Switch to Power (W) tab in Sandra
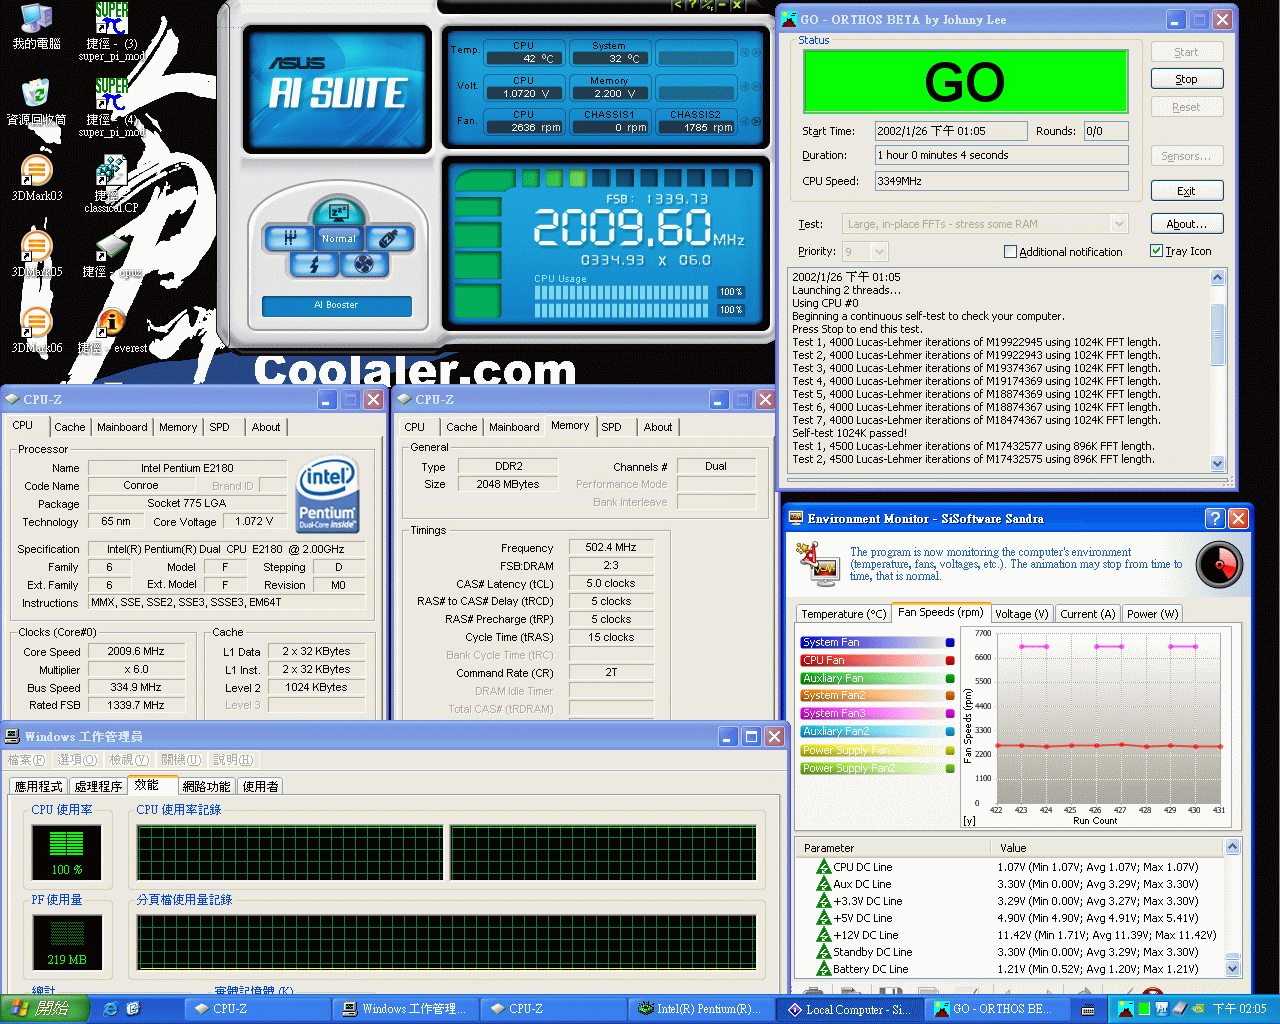This screenshot has height=1024, width=1280. pos(1153,614)
